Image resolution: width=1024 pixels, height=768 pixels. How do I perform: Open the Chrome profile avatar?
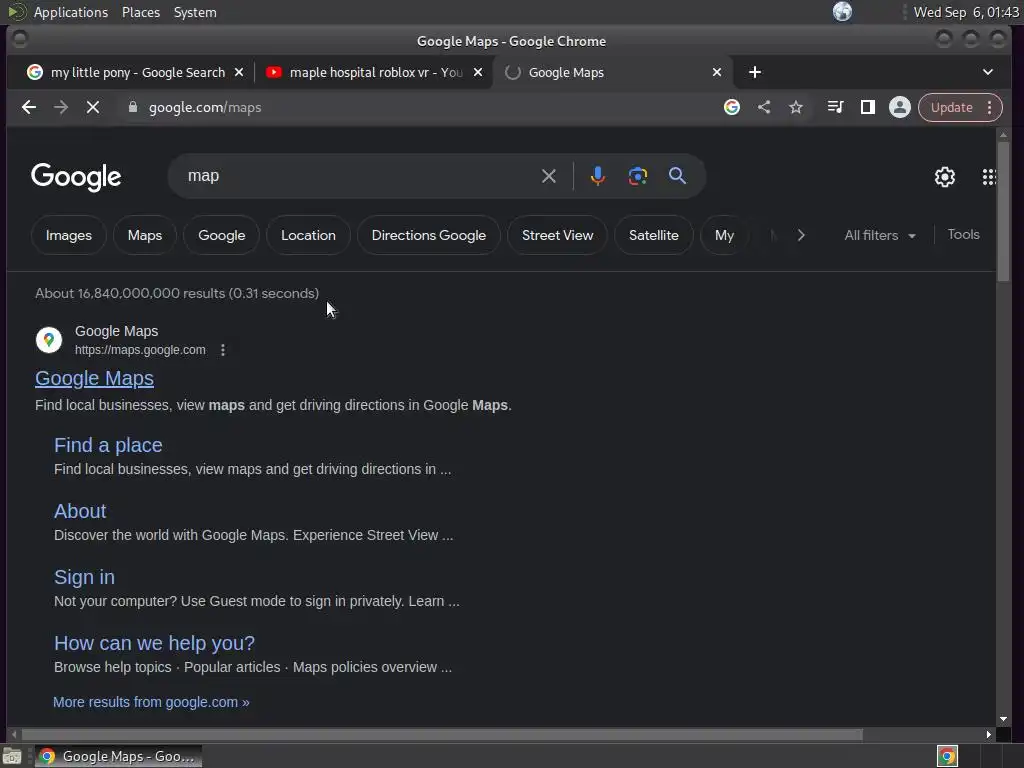click(x=899, y=107)
